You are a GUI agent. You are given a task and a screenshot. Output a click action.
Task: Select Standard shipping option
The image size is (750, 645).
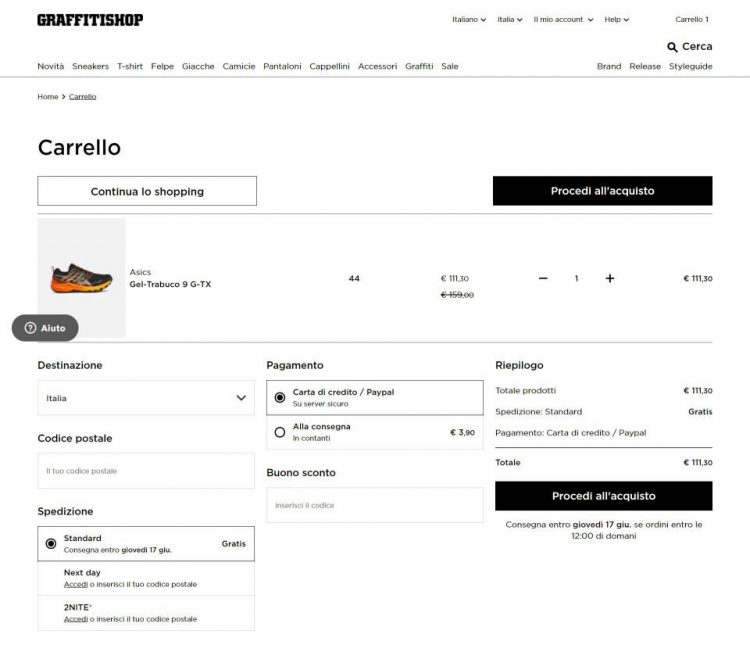(x=51, y=543)
